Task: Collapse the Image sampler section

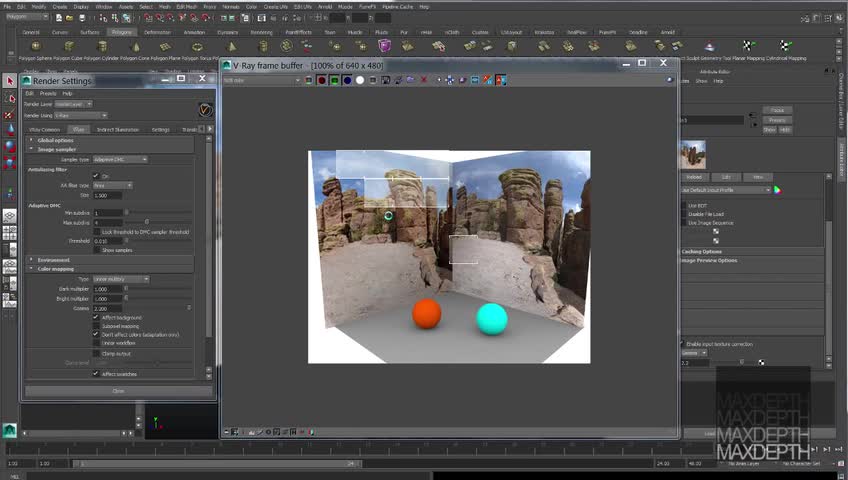Action: (110, 149)
